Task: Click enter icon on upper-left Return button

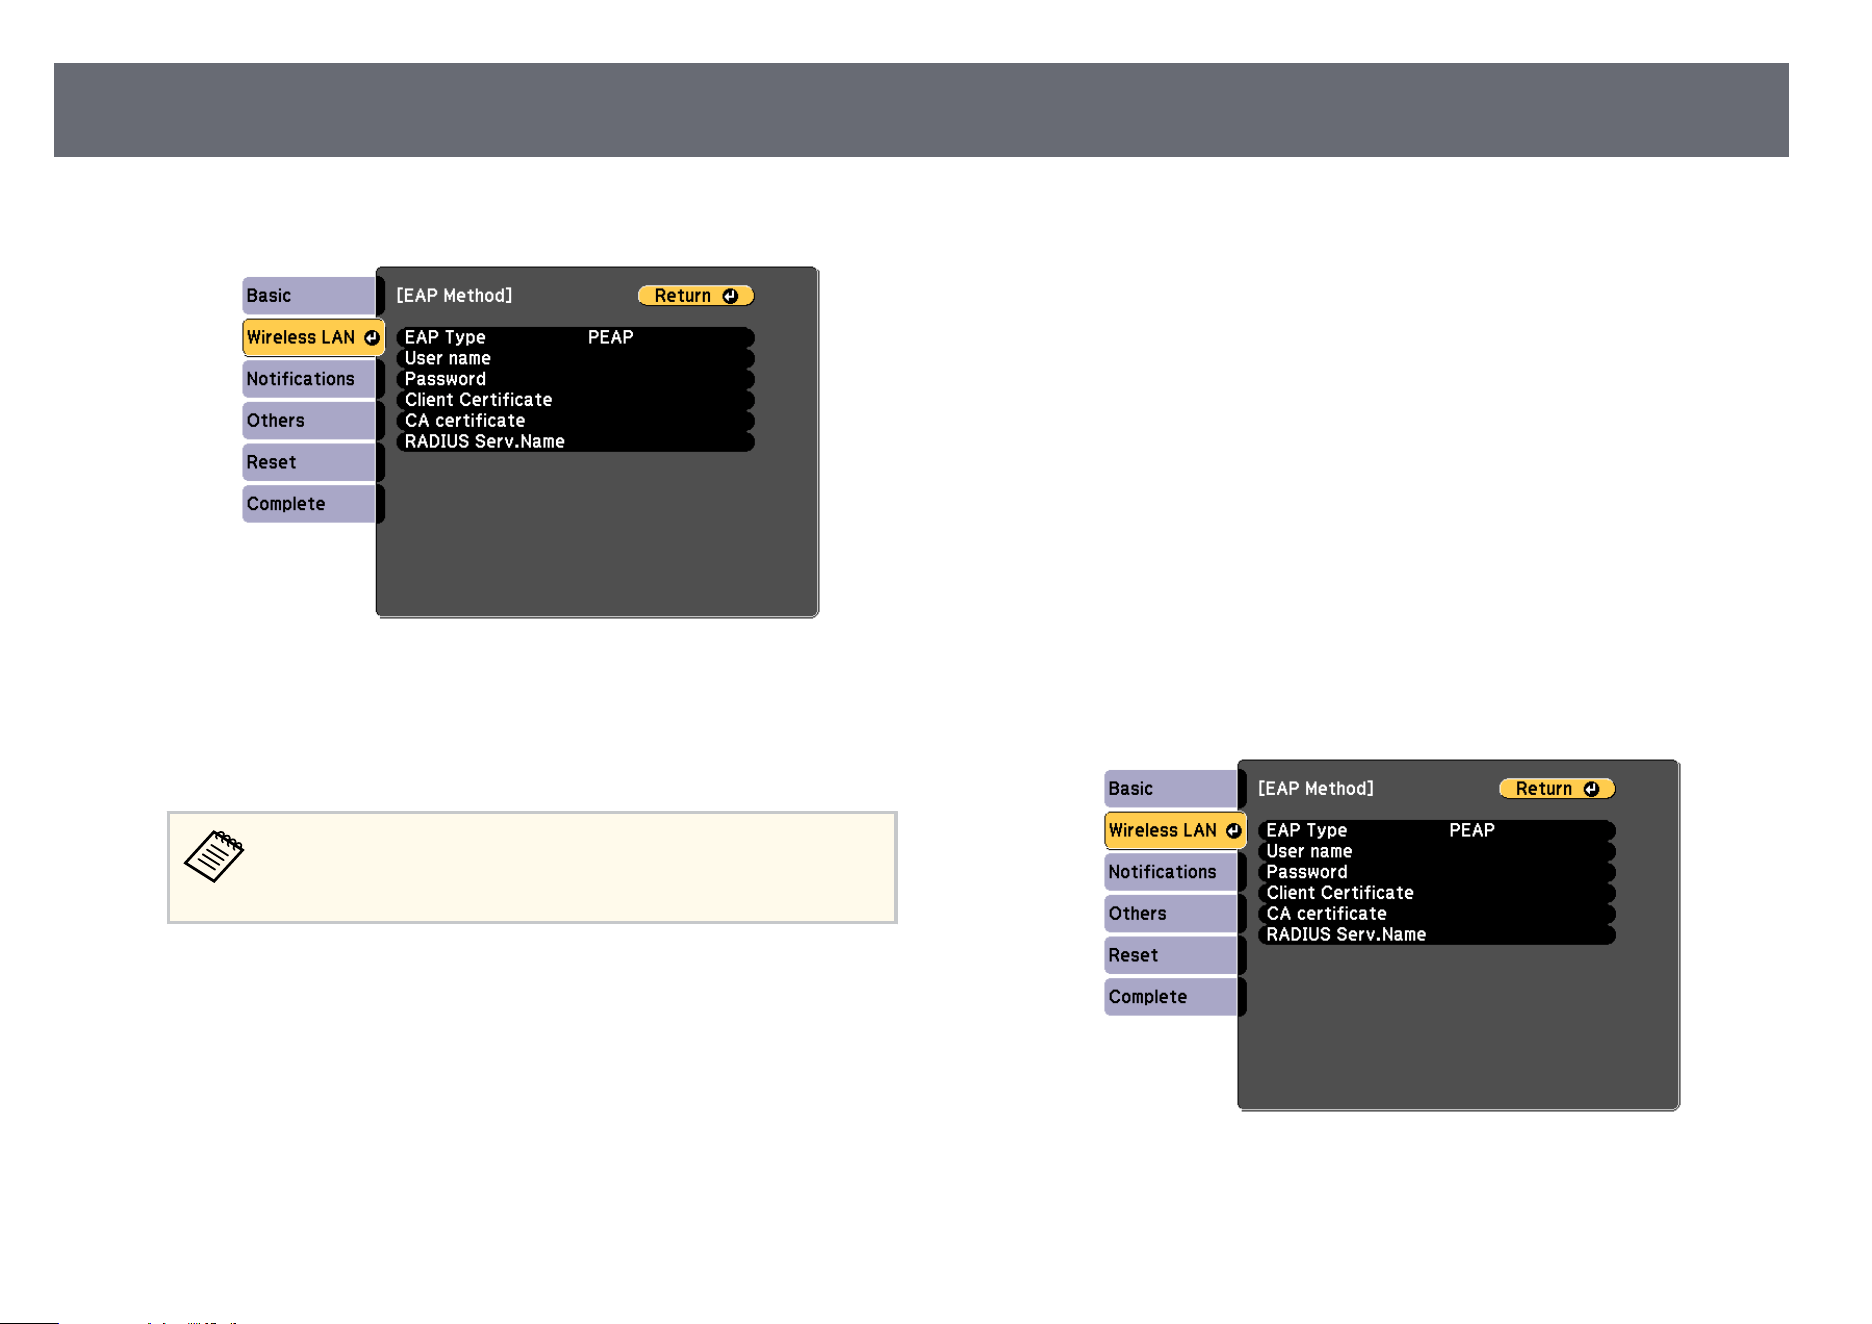Action: point(730,296)
